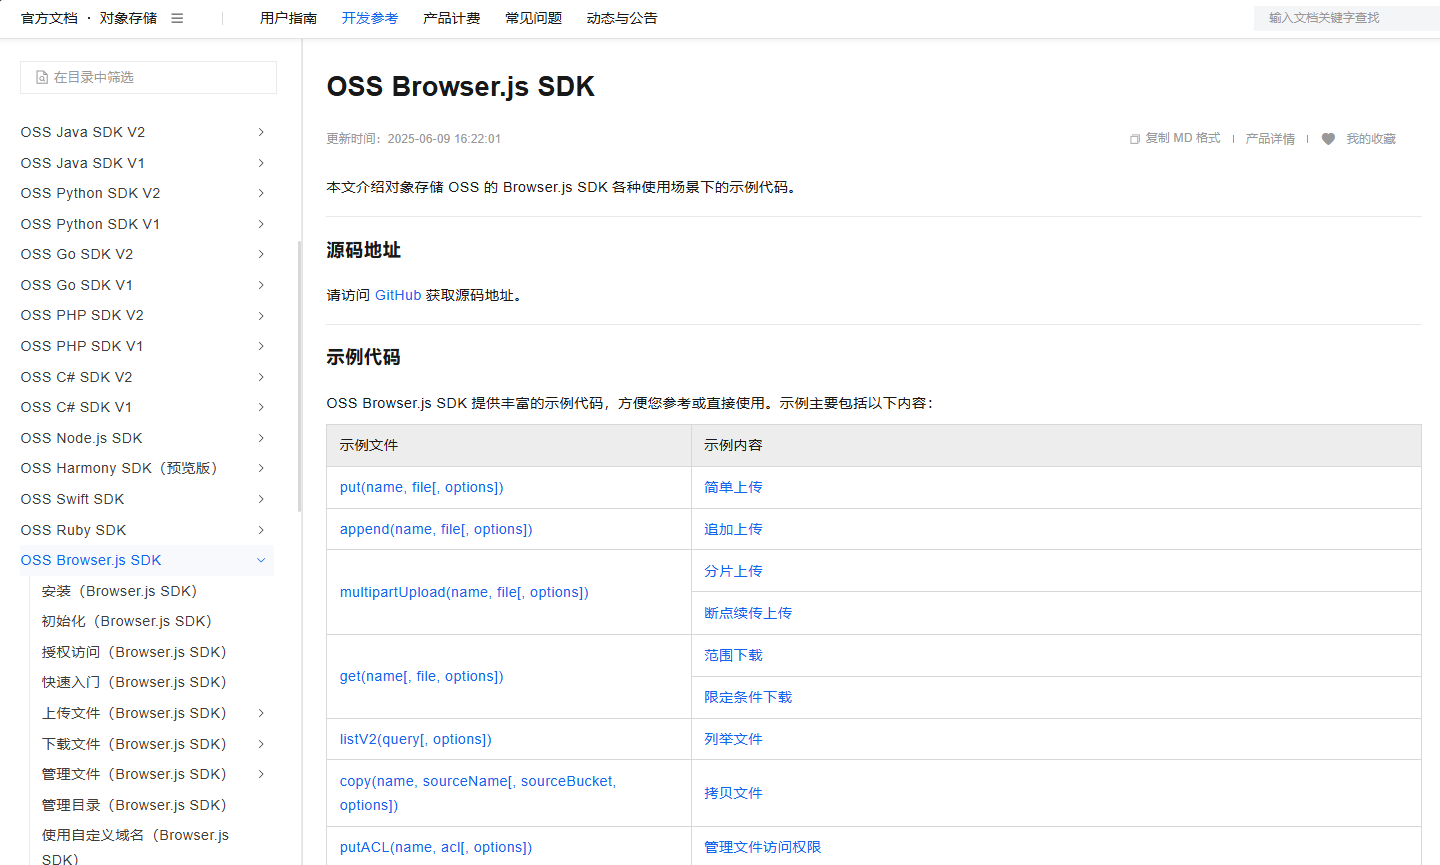The image size is (1440, 865).
Task: Click the heart icon for 我的收藏
Action: click(1328, 139)
